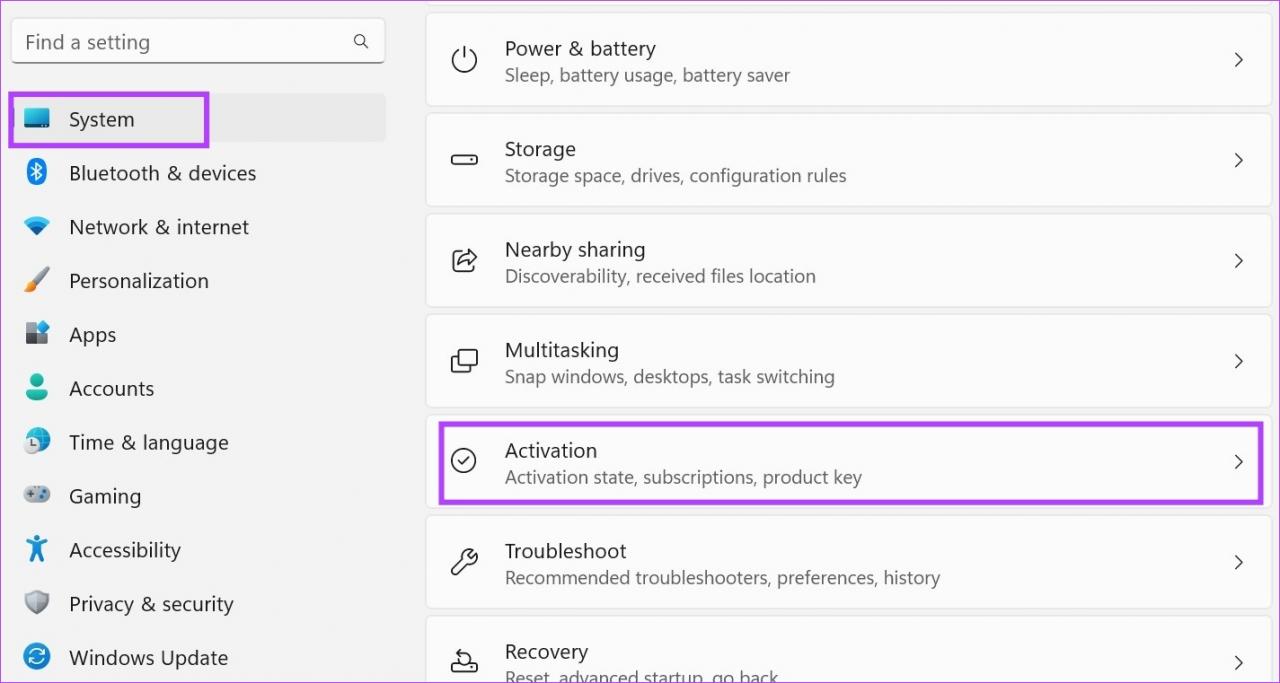The width and height of the screenshot is (1280, 683).
Task: Click the Personalization paintbrush icon
Action: point(37,281)
